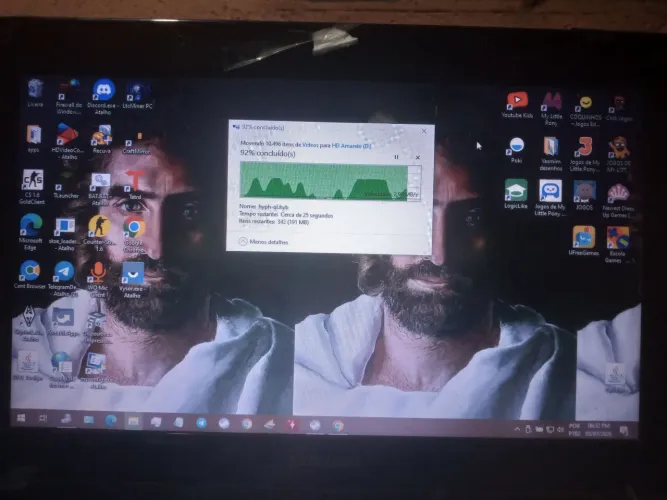Open the Newest Dress Up Games shortcut
Screen dimensions: 667x500
(x=618, y=200)
